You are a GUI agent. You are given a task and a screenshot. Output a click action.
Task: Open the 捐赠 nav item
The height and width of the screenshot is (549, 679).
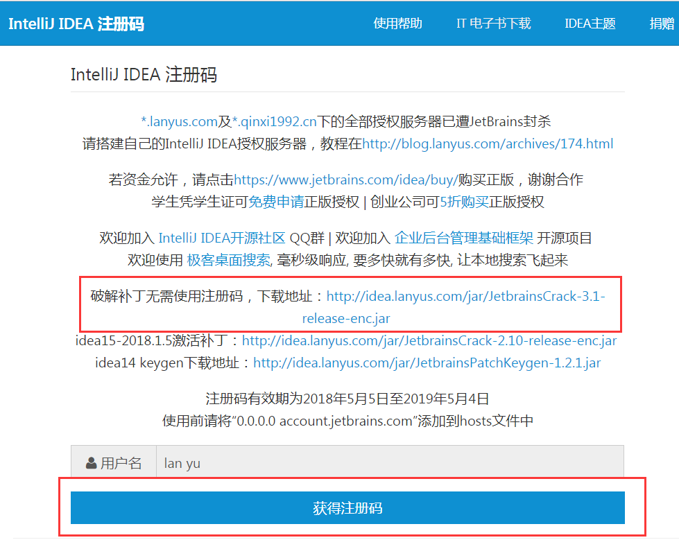[663, 23]
